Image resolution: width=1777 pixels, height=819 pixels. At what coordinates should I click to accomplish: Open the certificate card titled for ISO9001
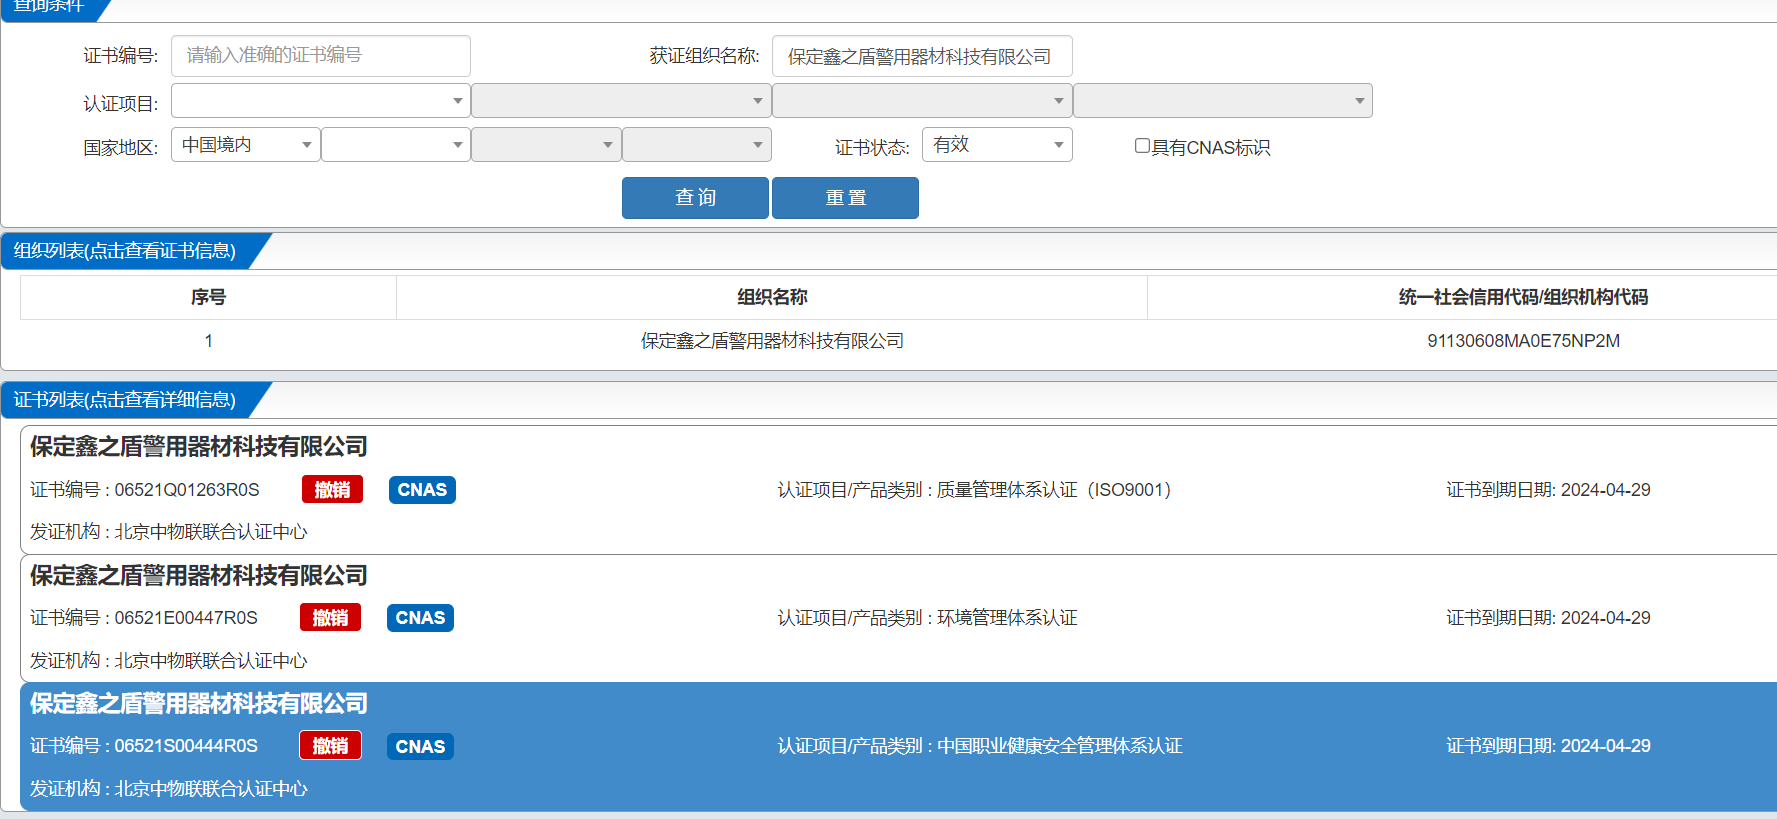199,447
